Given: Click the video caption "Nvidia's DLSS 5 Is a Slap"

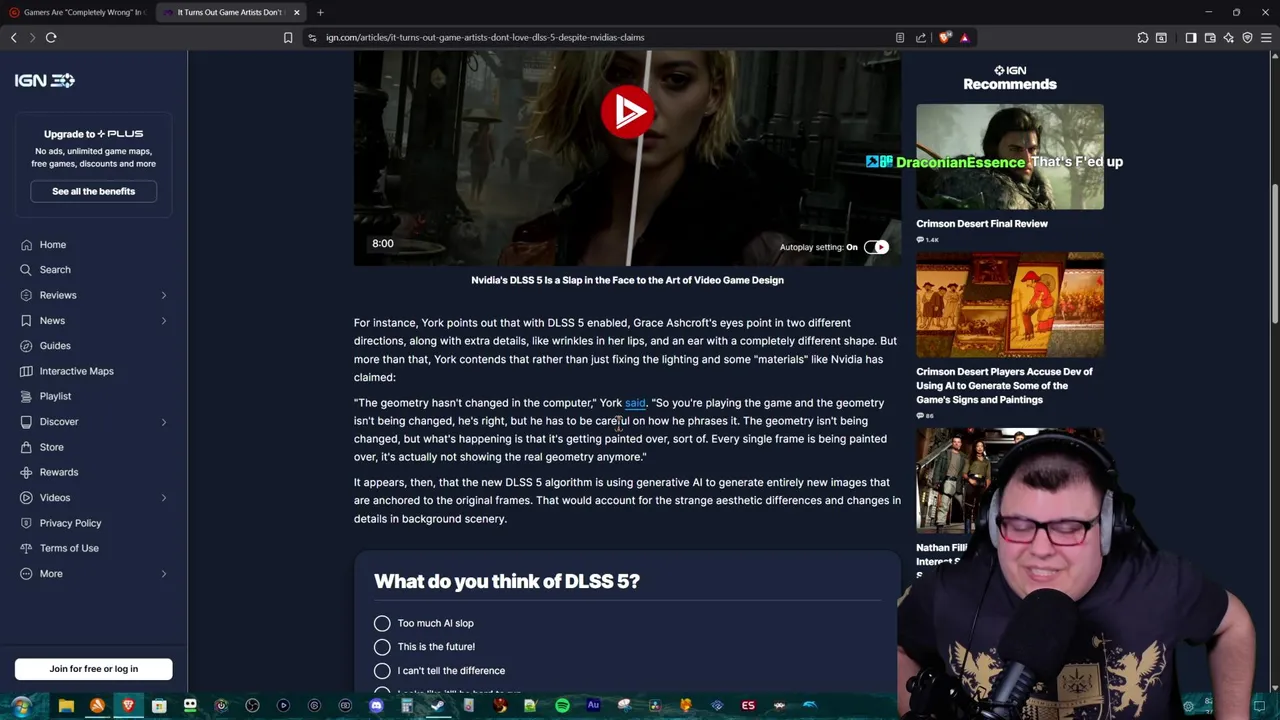Looking at the screenshot, I should click(x=627, y=280).
